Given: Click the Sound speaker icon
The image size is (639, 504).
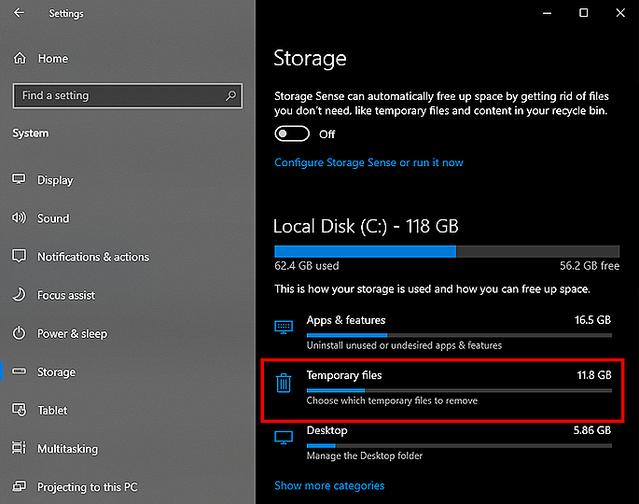Looking at the screenshot, I should pos(19,218).
